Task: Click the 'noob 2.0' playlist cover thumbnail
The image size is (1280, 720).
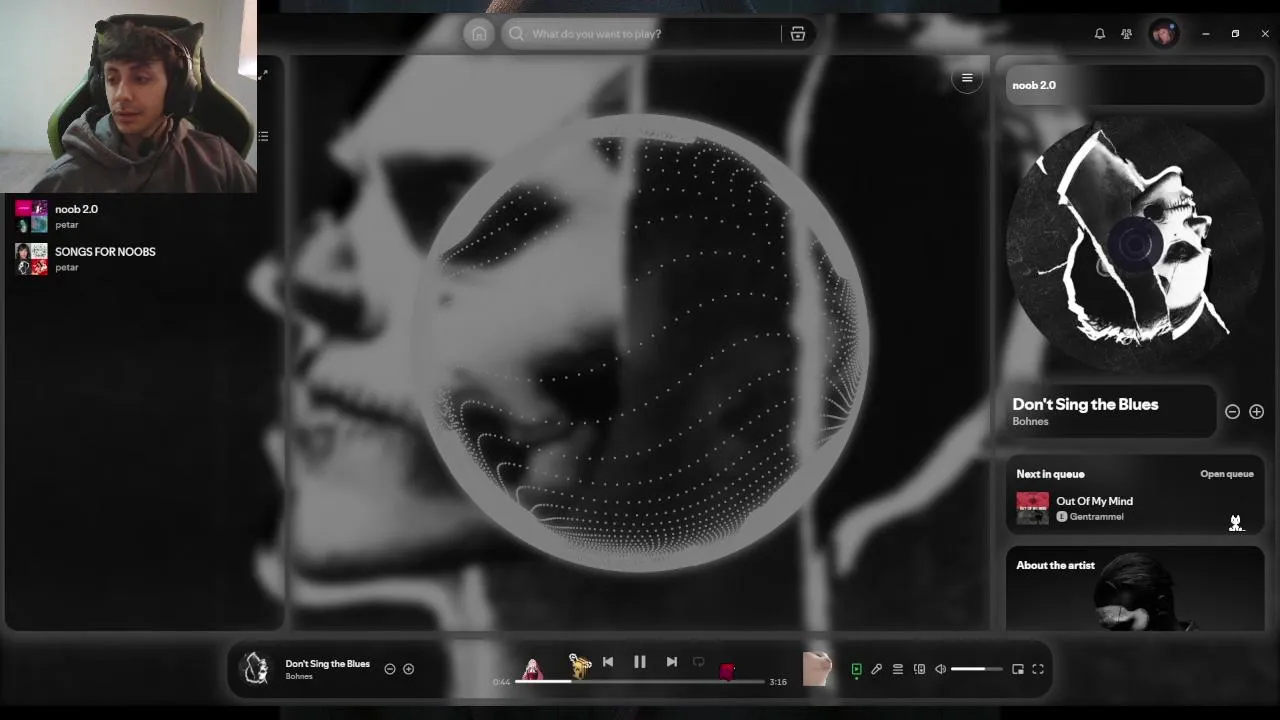Action: point(31,216)
